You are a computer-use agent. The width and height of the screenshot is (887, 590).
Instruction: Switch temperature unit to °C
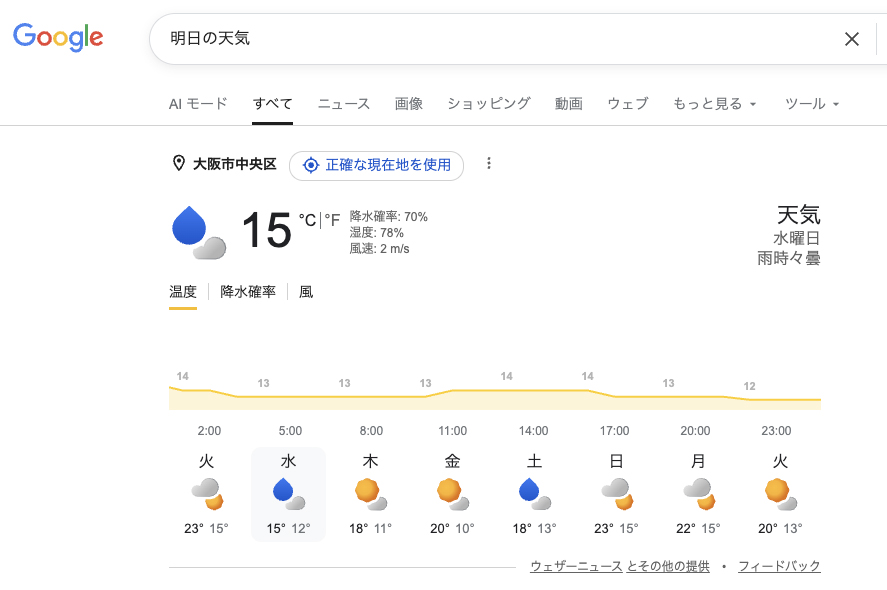pyautogui.click(x=307, y=220)
